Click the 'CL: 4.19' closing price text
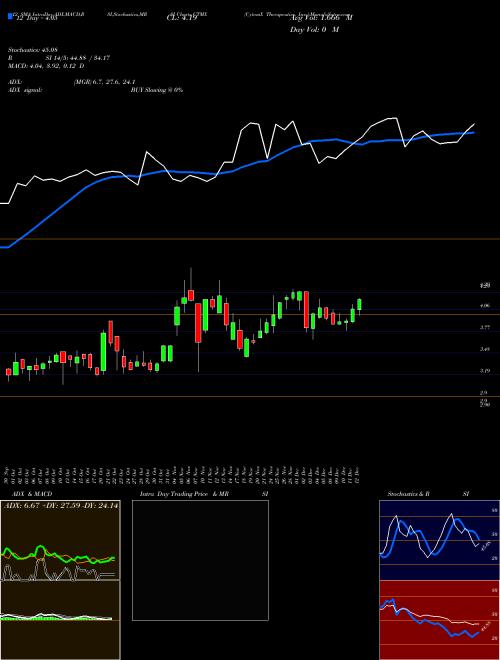Image resolution: width=500 pixels, height=660 pixels. 182,18
